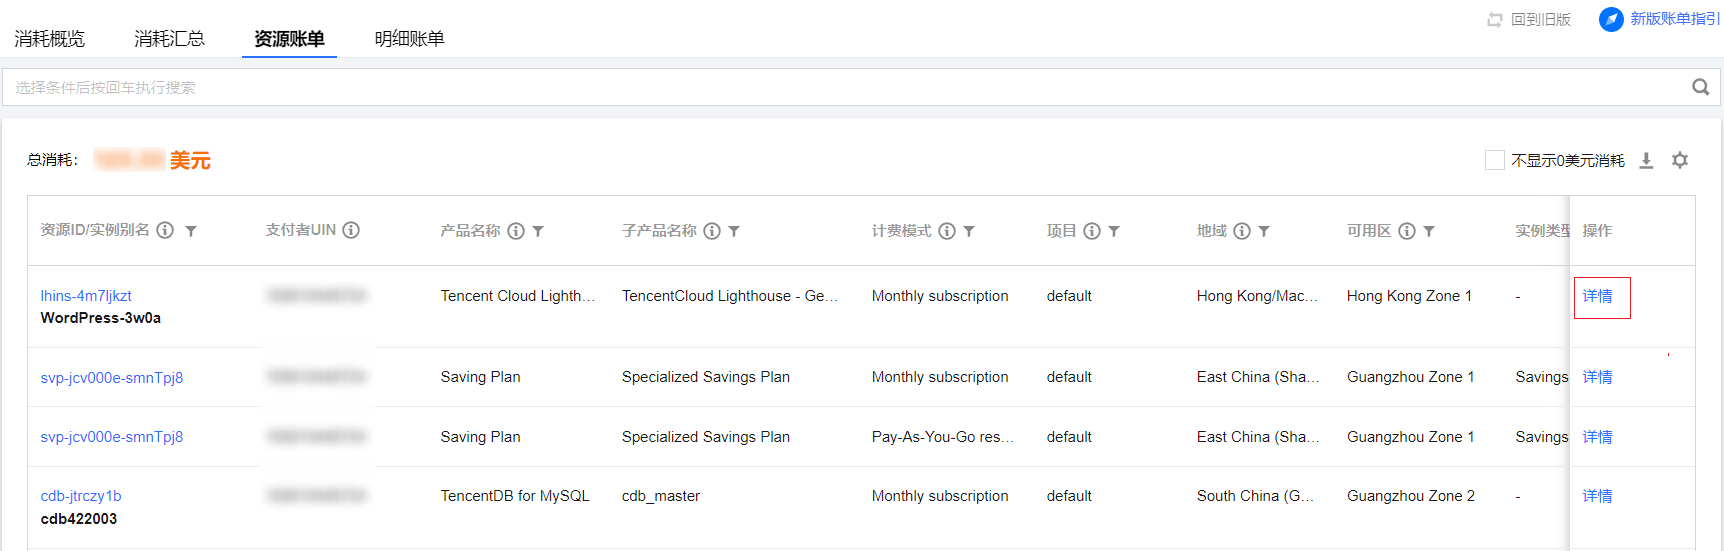The width and height of the screenshot is (1724, 551).
Task: Open filter for 计费模式 column
Action: tap(969, 231)
